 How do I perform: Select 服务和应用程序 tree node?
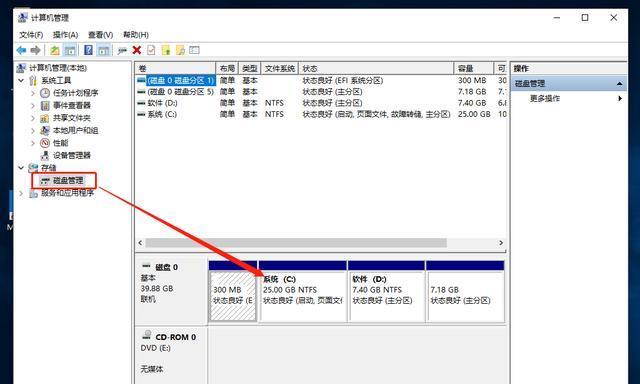click(67, 193)
